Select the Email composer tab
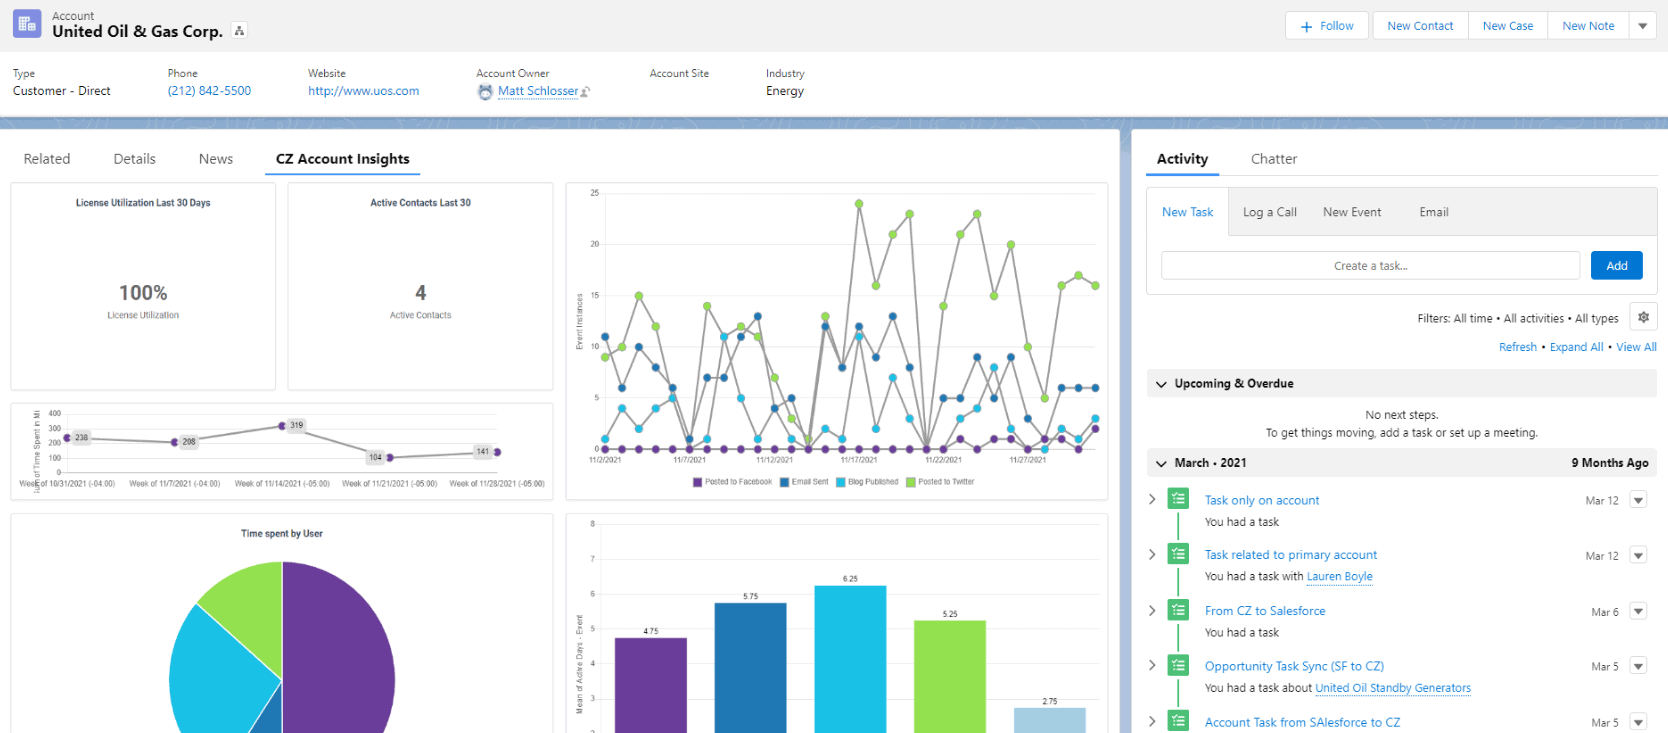 tap(1434, 212)
